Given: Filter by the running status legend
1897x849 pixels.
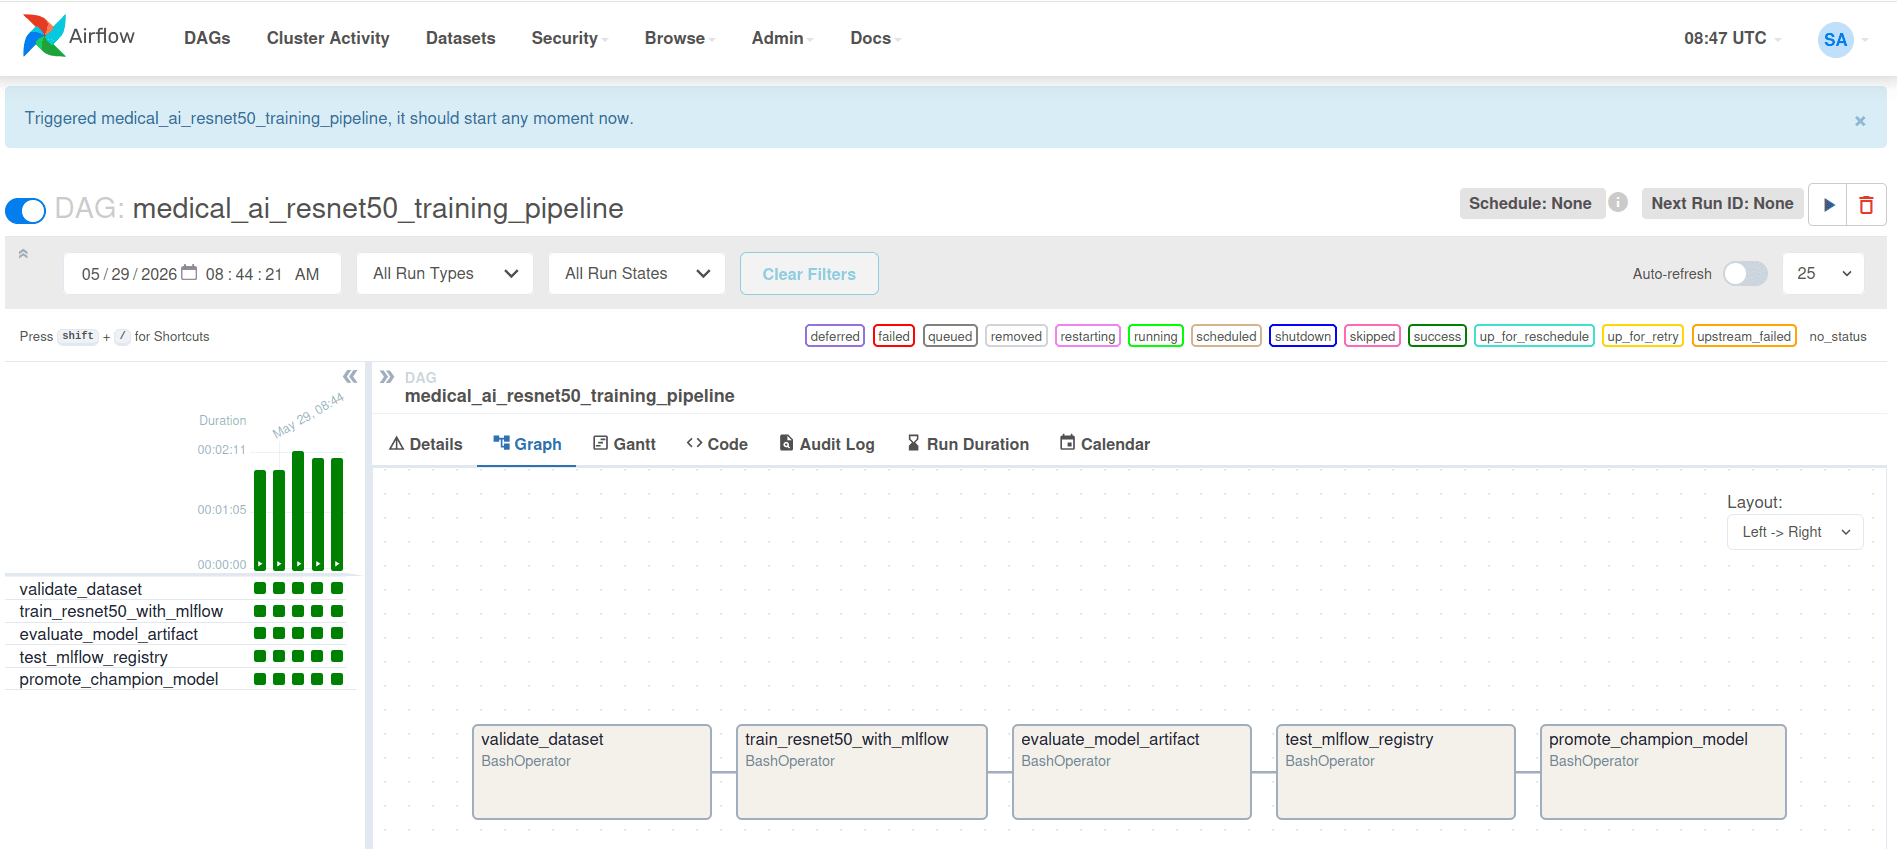Looking at the screenshot, I should pyautogui.click(x=1155, y=336).
